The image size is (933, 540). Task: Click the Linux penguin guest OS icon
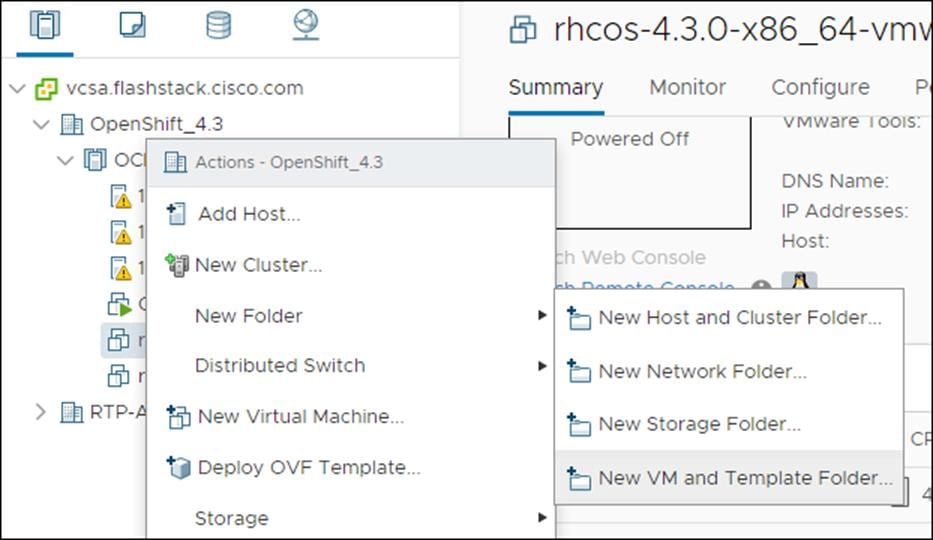tap(799, 280)
